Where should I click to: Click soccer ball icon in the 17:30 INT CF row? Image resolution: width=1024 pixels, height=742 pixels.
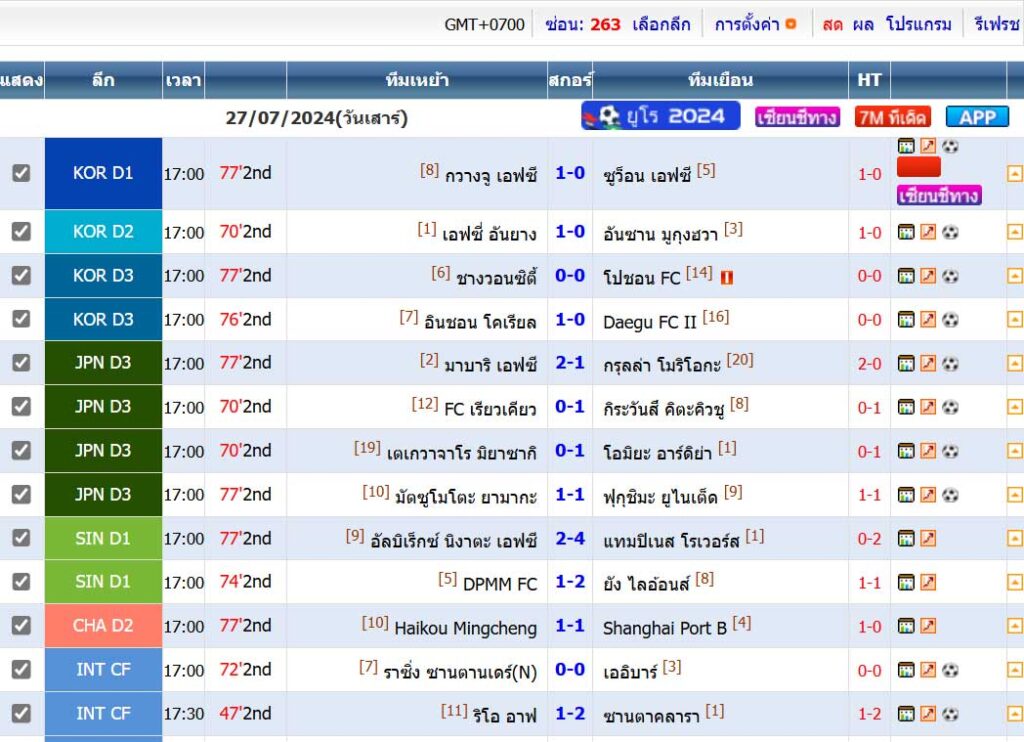pos(950,713)
